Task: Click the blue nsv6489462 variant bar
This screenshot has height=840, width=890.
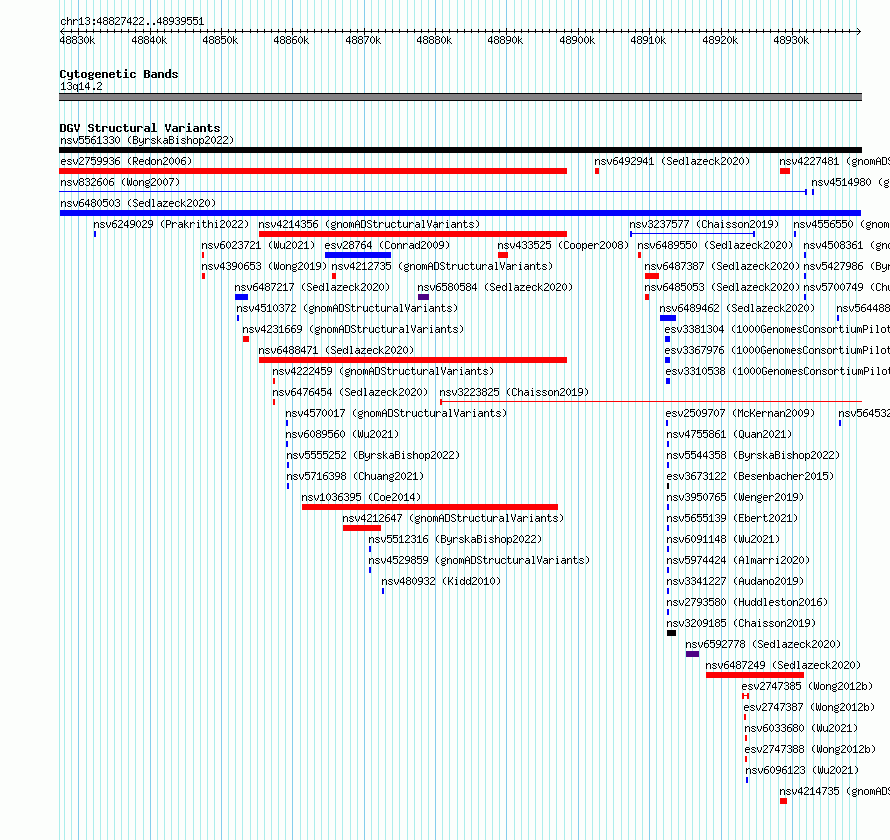Action: click(x=668, y=318)
